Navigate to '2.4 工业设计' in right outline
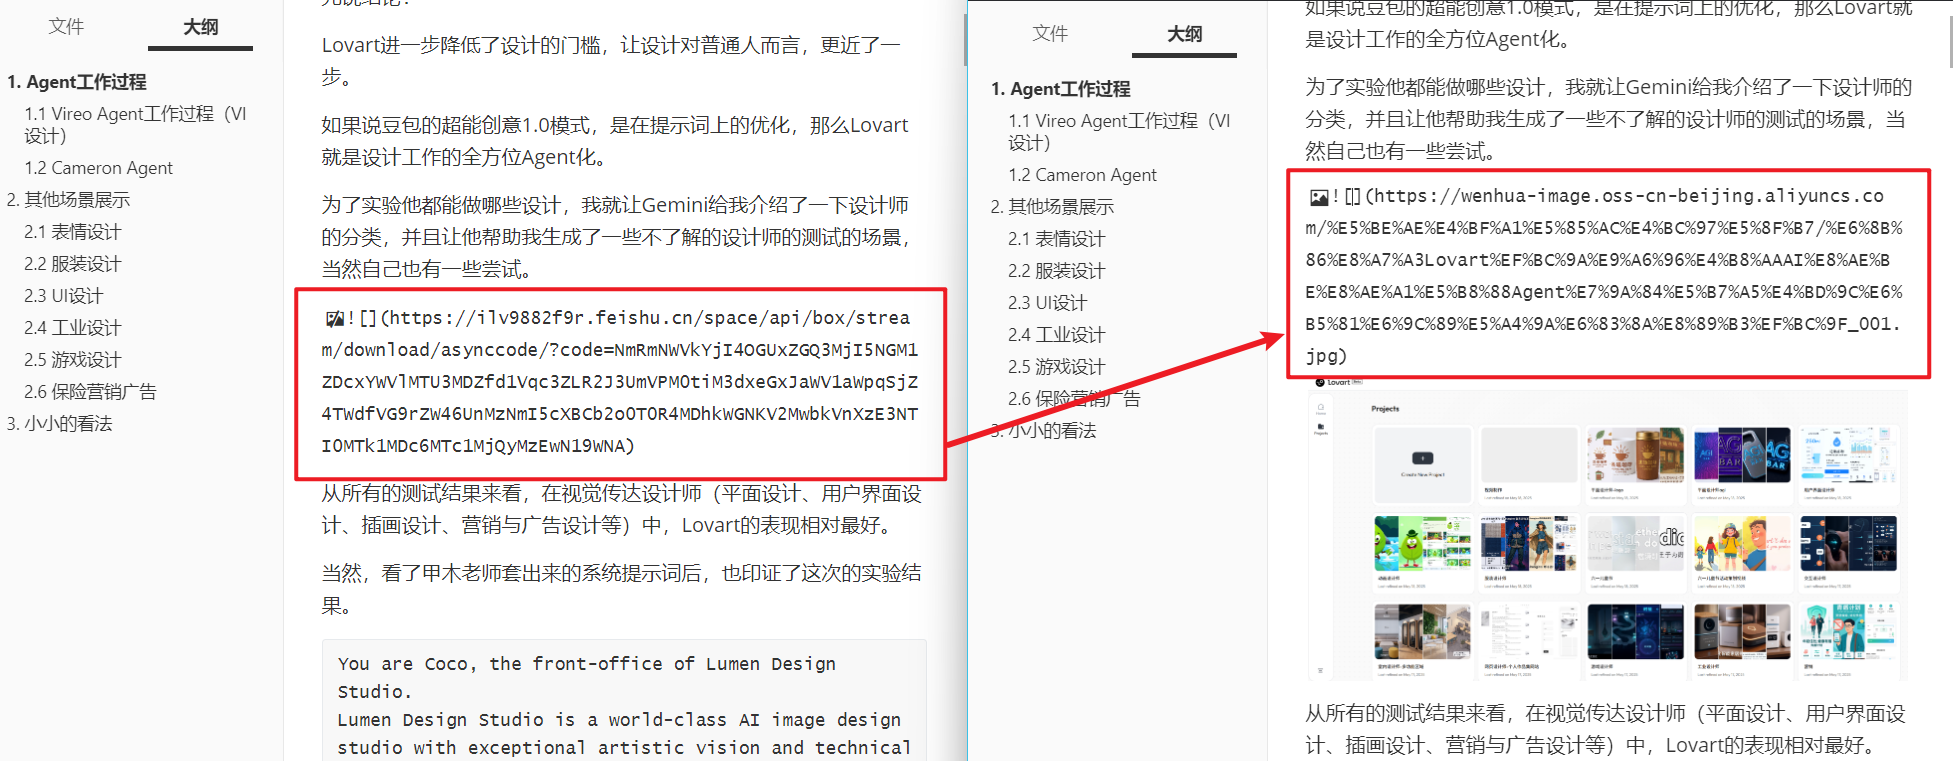This screenshot has height=761, width=1953. [1057, 335]
